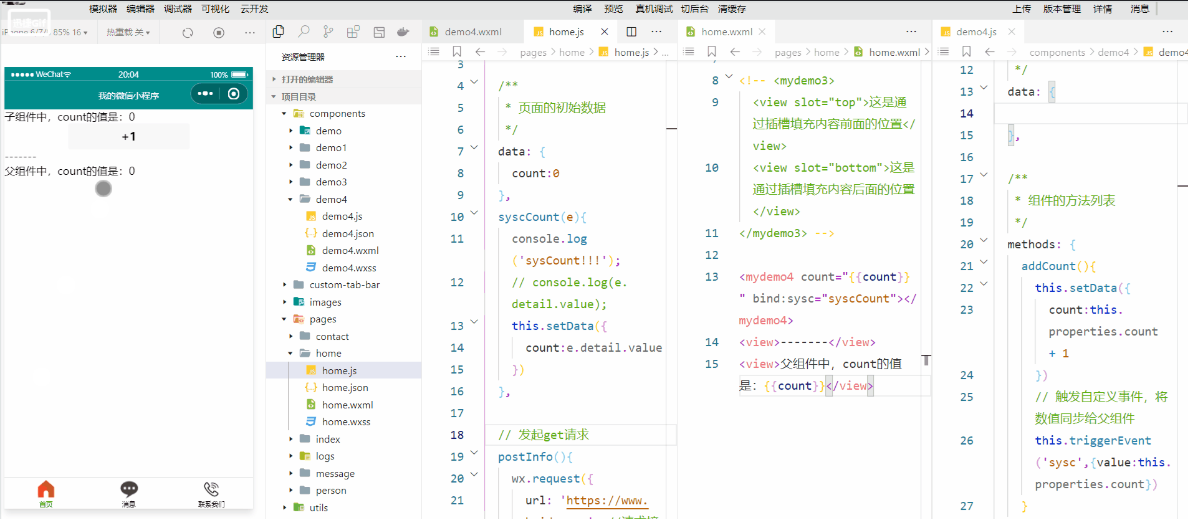Open the 热重载 dropdown
Viewport: 1188px width, 519px height.
(129, 32)
